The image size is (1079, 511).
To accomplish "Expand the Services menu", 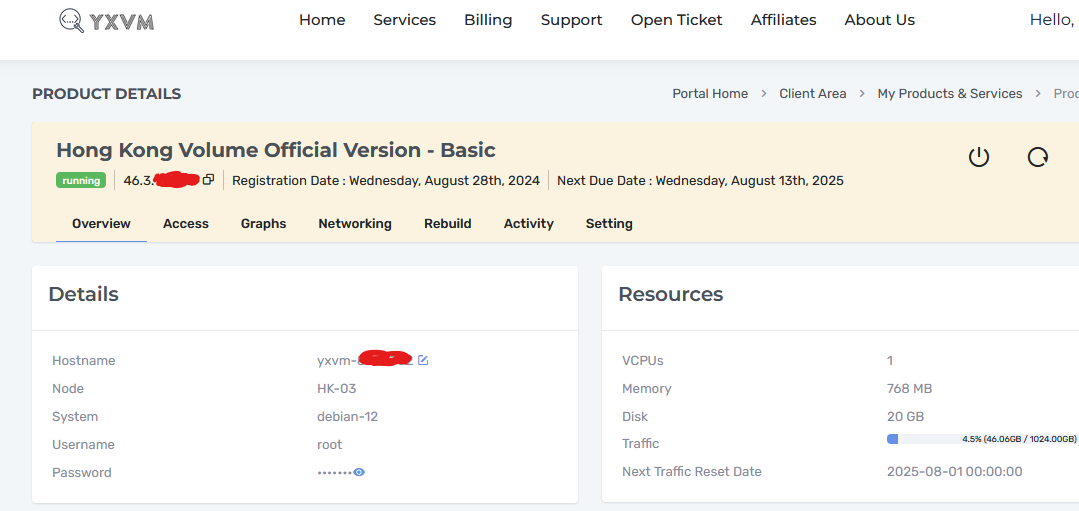I will (x=404, y=20).
